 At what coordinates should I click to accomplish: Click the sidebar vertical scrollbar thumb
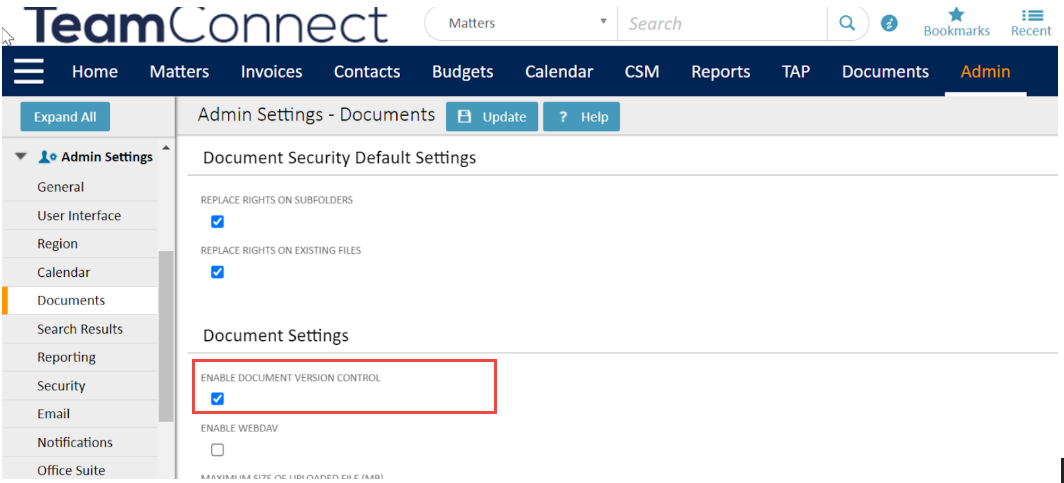pos(166,336)
